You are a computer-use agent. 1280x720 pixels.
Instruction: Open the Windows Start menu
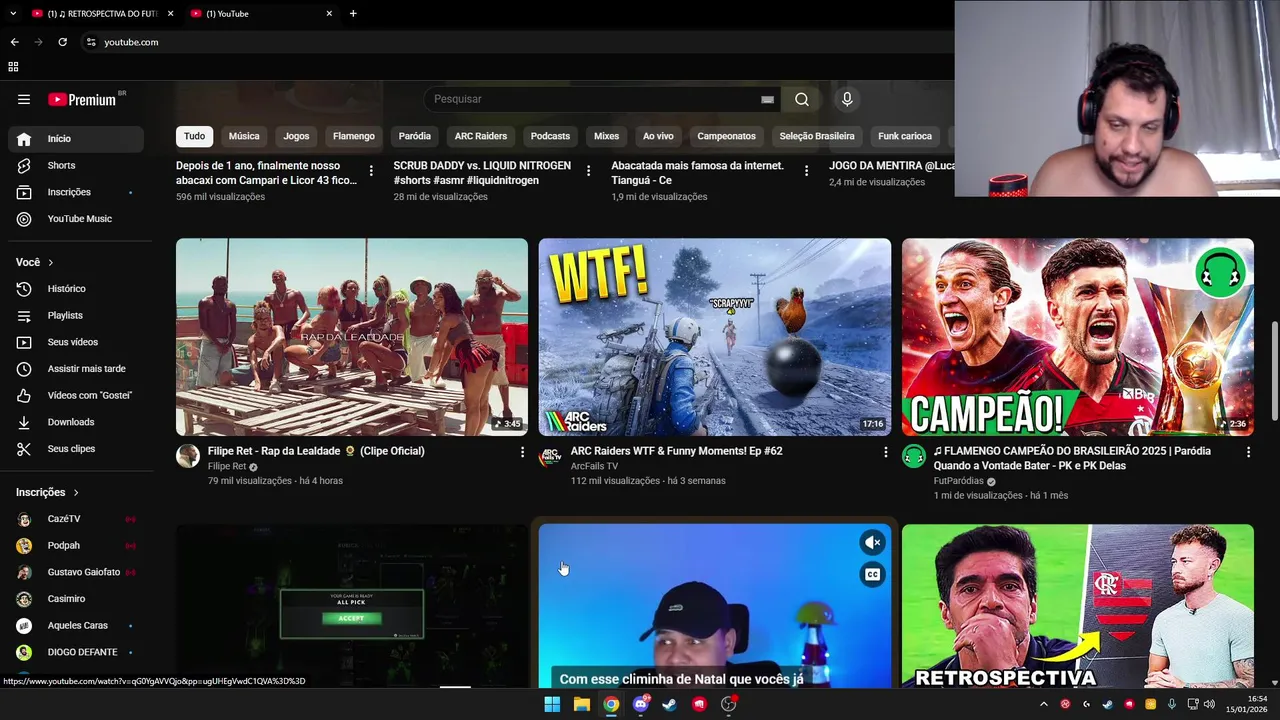[x=552, y=704]
